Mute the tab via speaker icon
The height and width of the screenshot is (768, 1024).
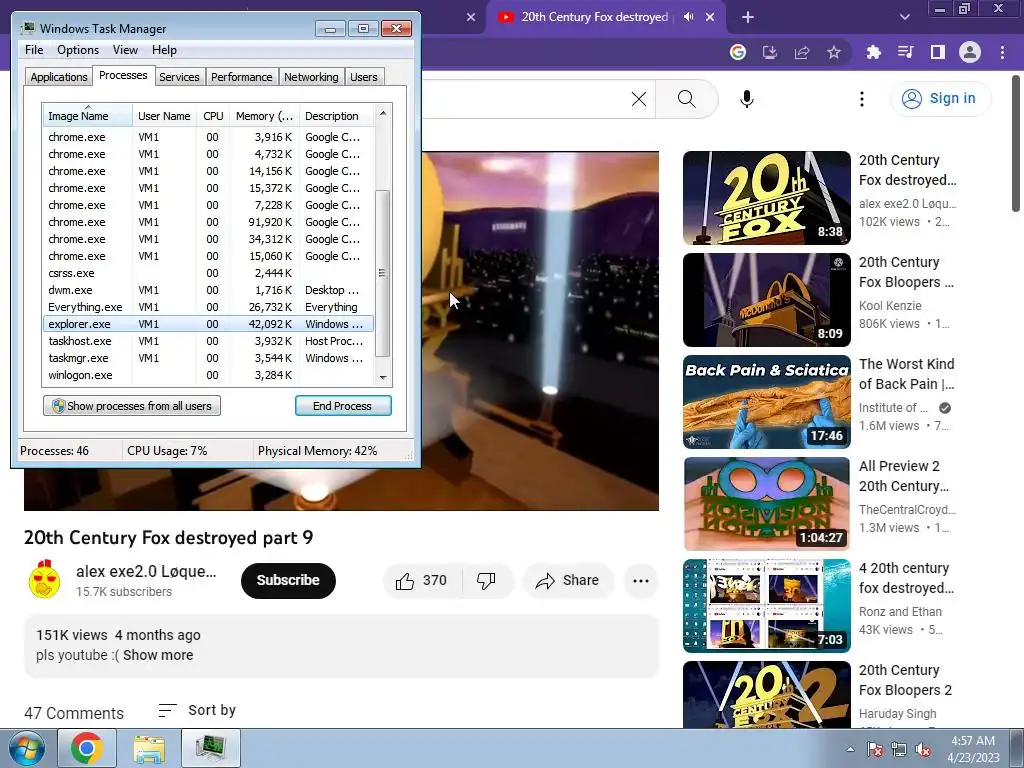tap(688, 17)
